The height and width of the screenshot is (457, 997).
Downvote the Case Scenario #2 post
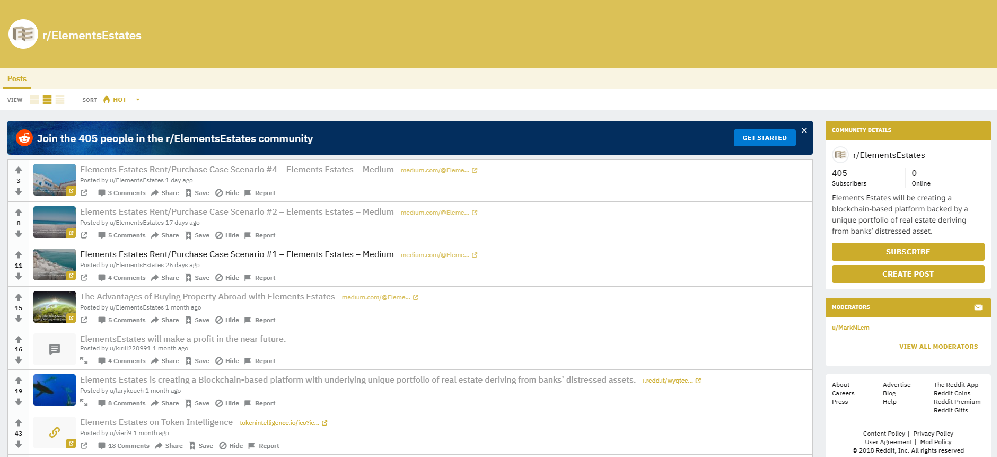18,234
